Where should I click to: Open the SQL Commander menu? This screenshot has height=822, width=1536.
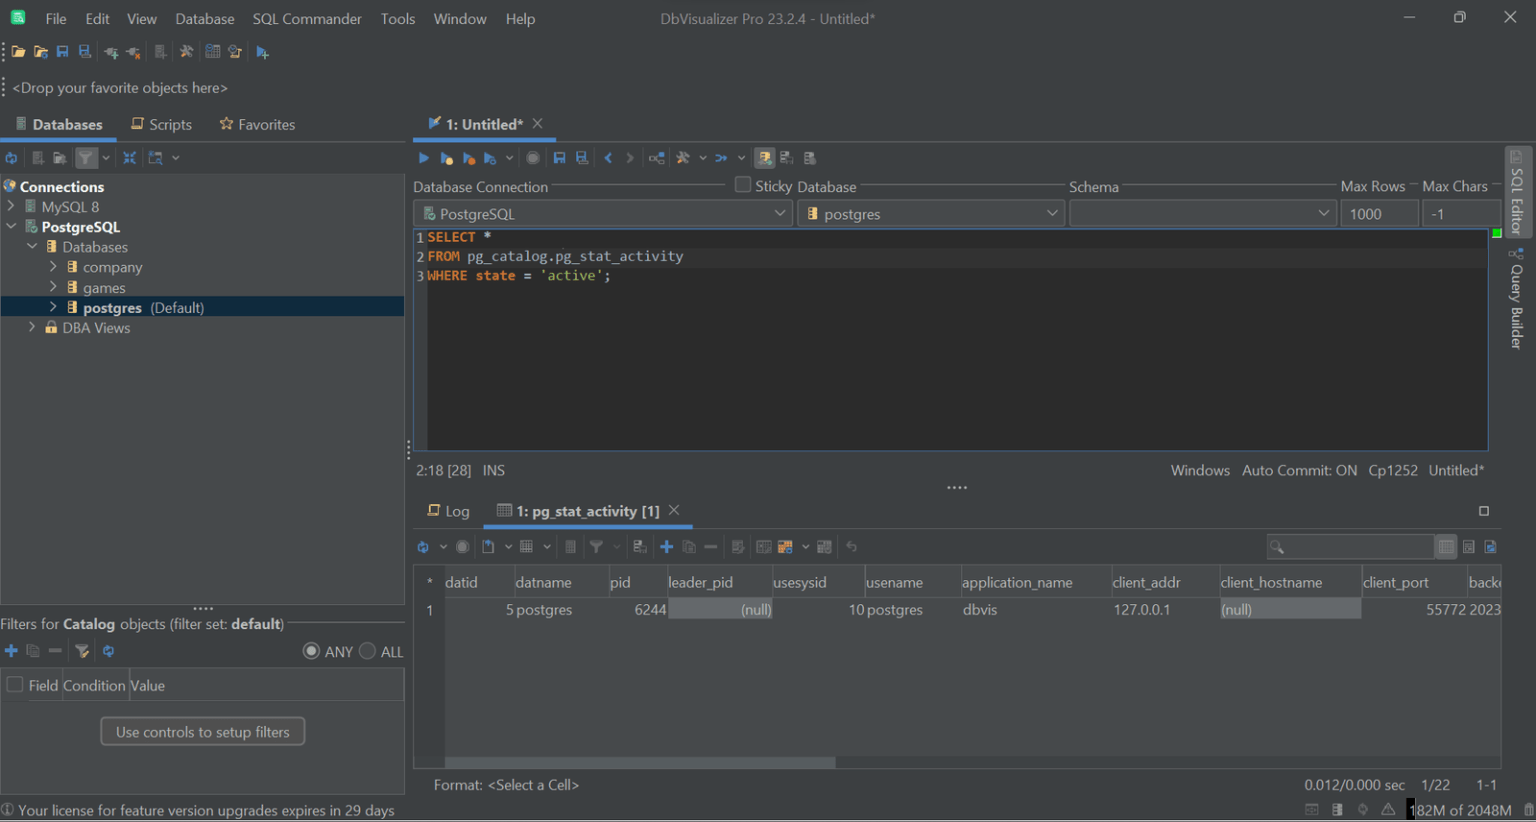pos(306,18)
